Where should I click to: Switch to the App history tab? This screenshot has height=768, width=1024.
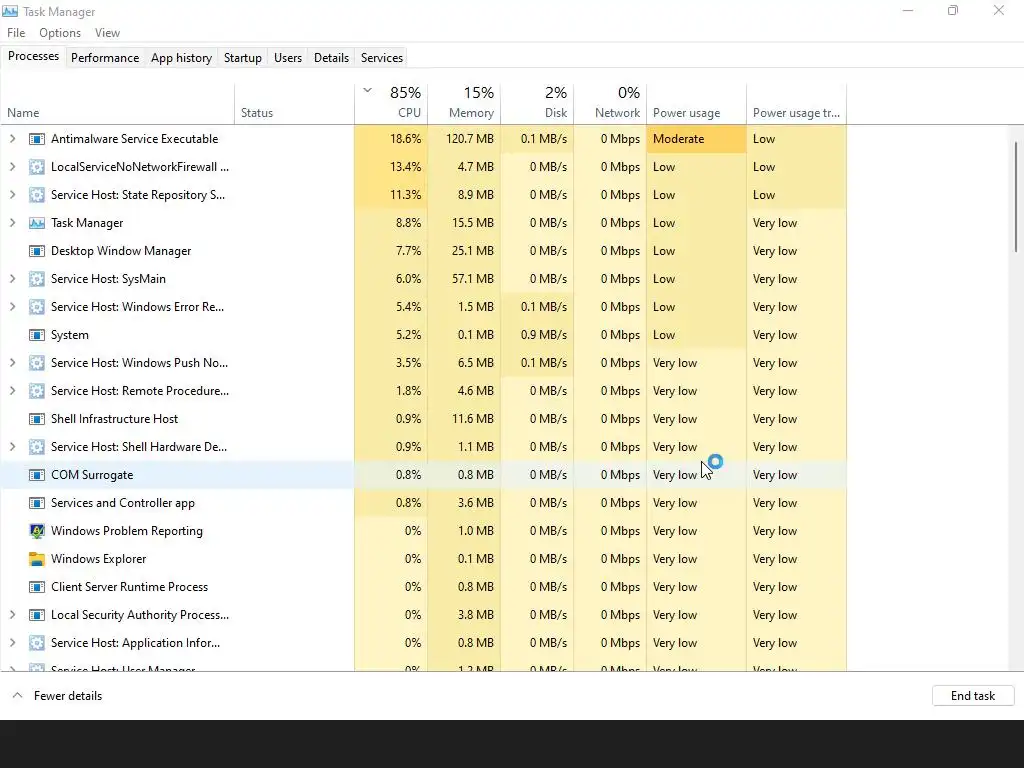point(182,57)
